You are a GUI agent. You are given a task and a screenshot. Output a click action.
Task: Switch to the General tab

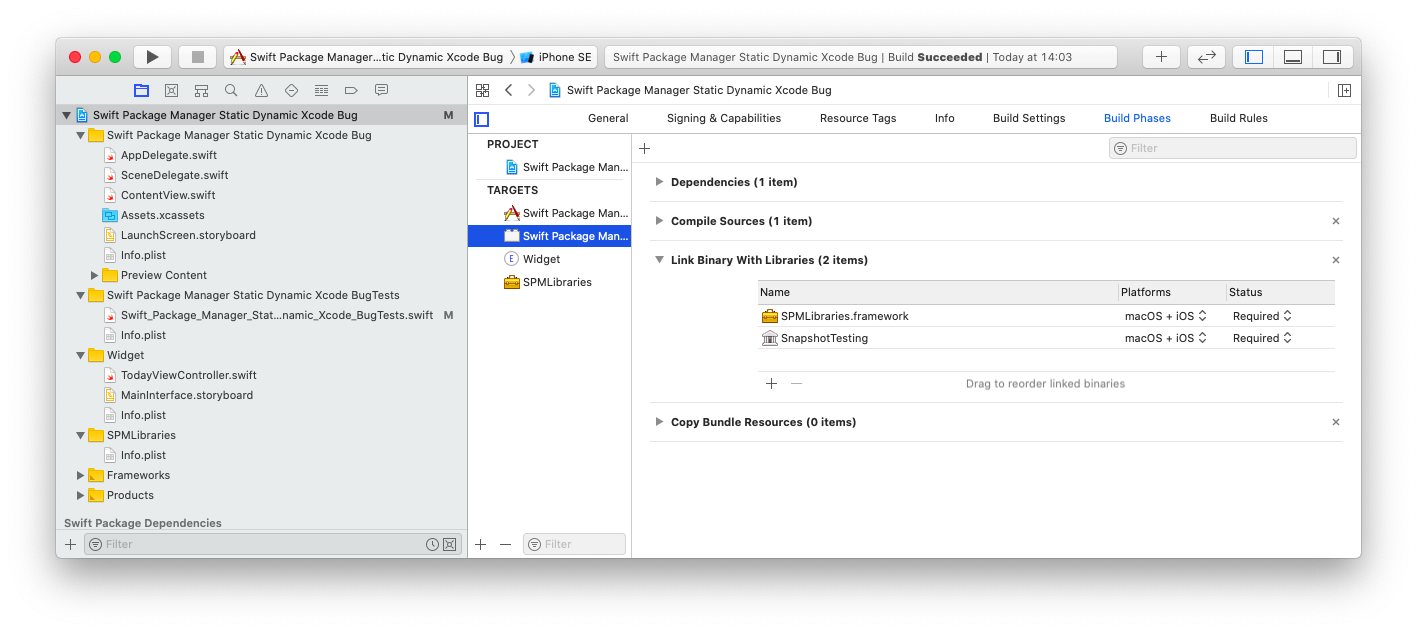pyautogui.click(x=608, y=118)
